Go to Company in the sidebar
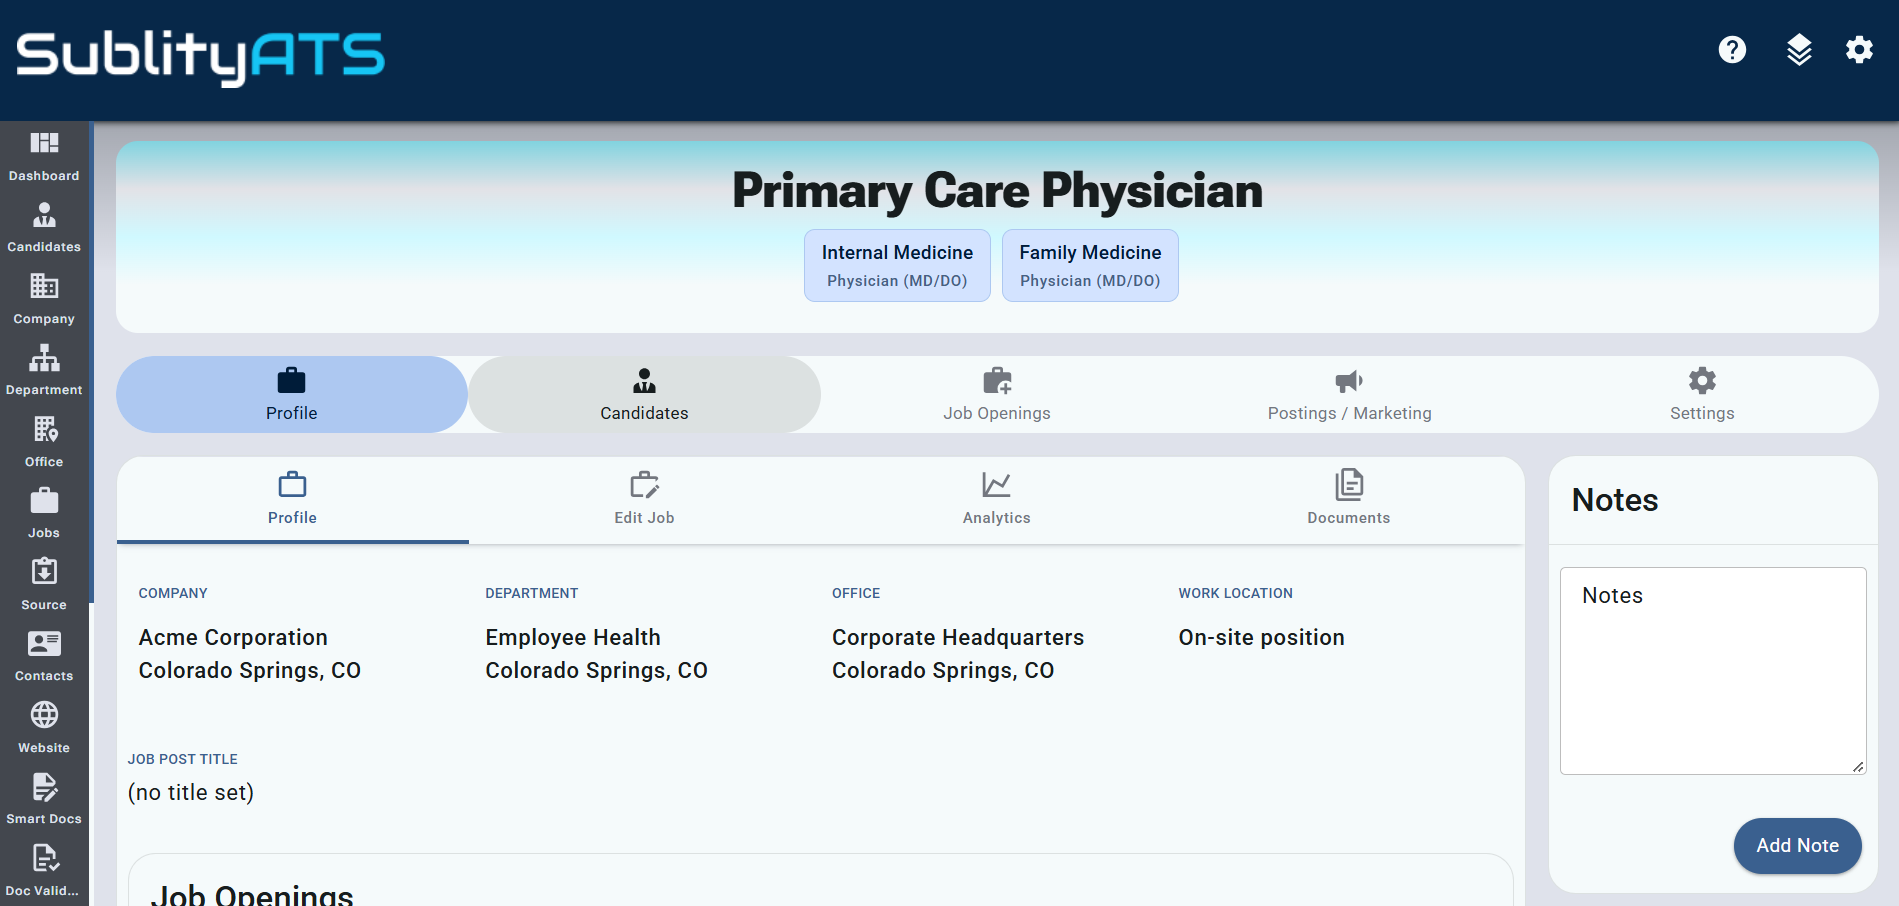Image resolution: width=1899 pixels, height=906 pixels. (x=44, y=299)
